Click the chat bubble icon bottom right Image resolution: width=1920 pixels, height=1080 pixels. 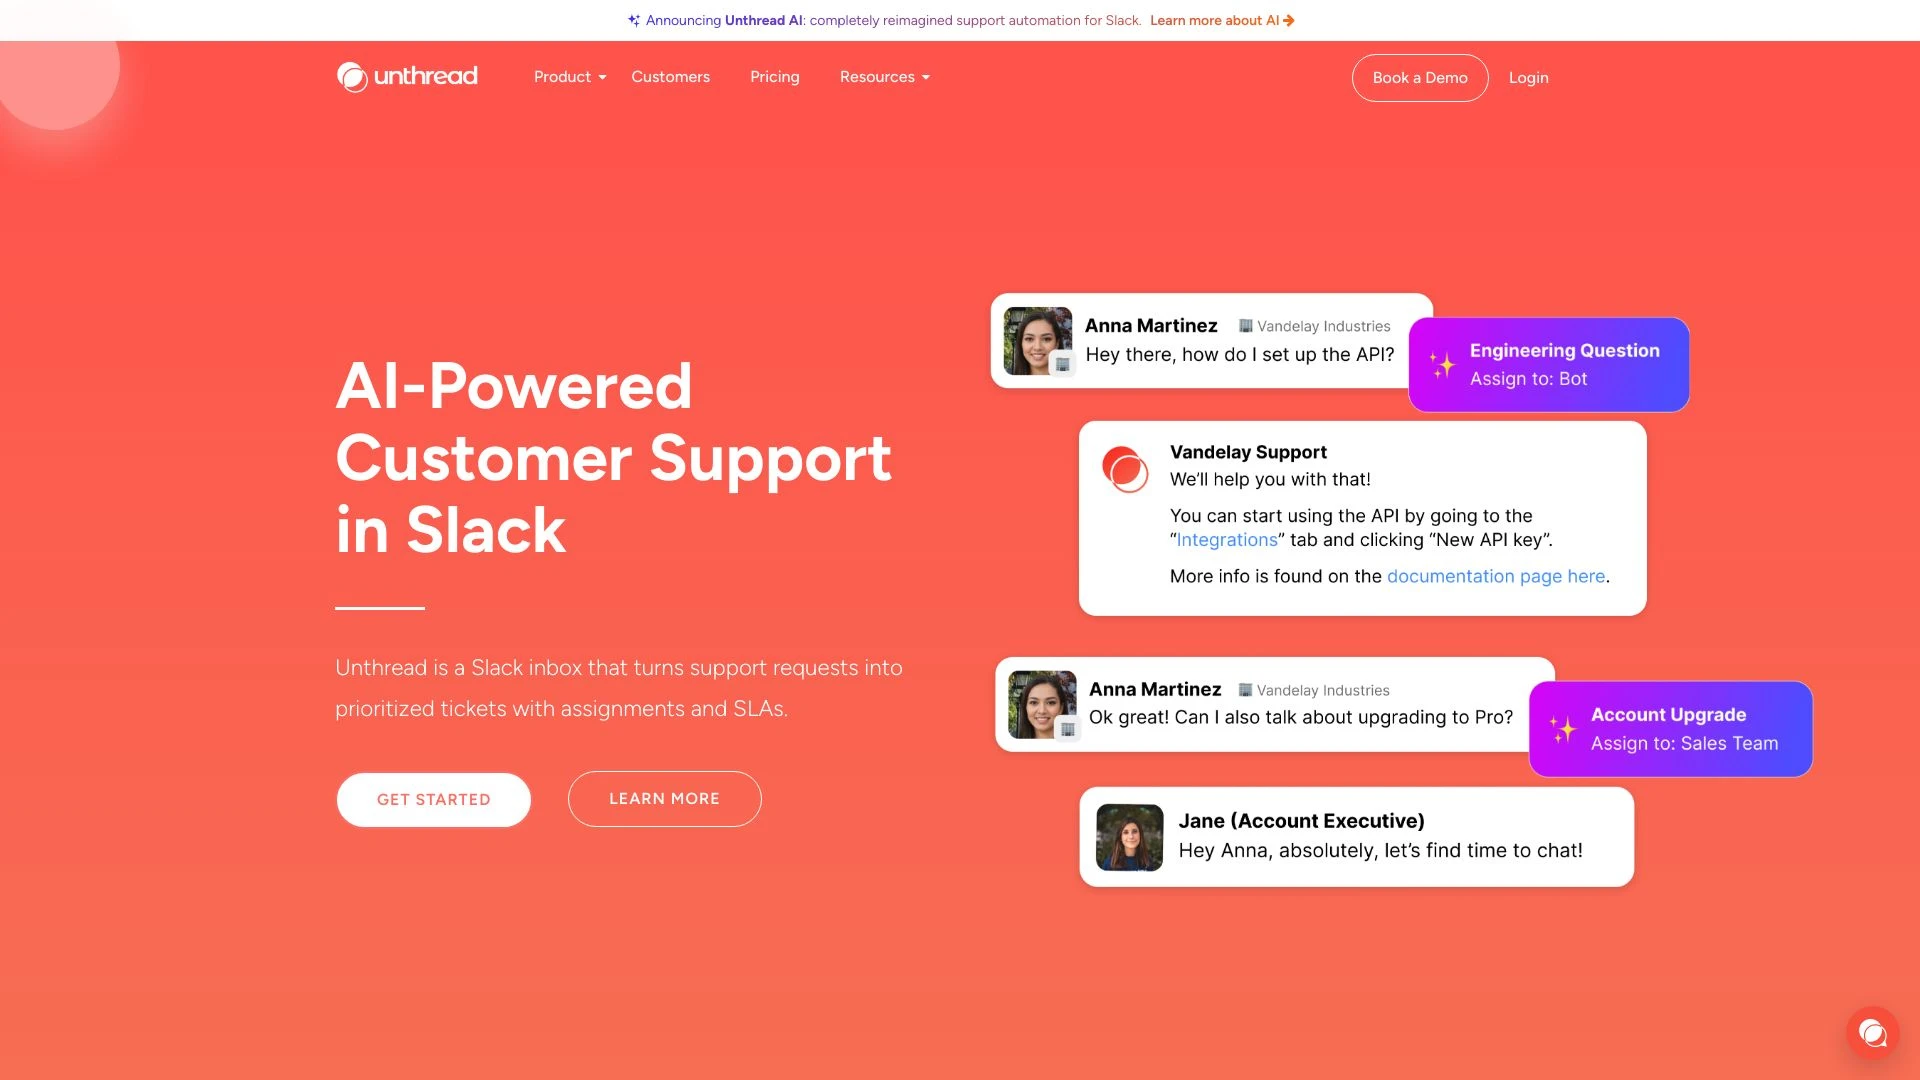click(x=1873, y=1031)
